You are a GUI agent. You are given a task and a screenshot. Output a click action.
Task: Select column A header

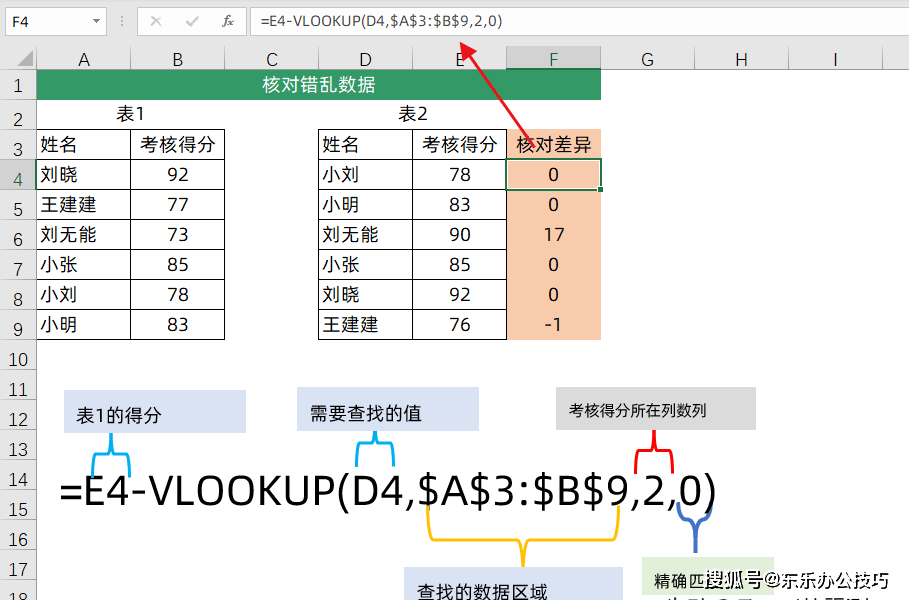pyautogui.click(x=83, y=59)
